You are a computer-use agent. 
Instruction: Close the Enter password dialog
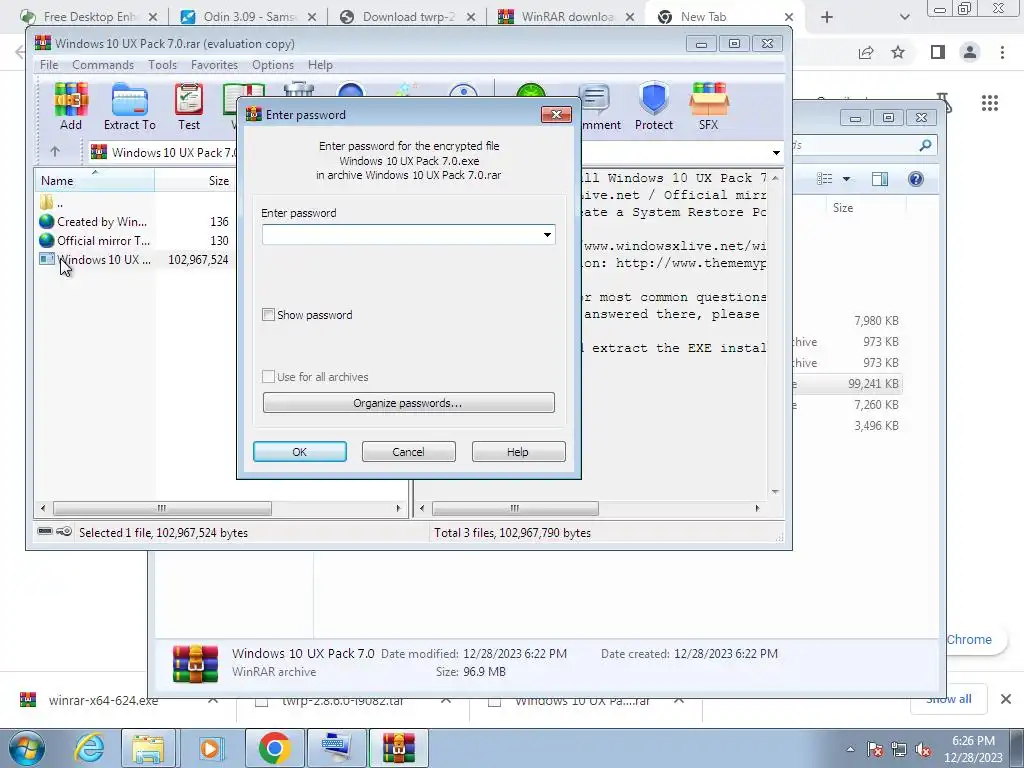coord(556,114)
